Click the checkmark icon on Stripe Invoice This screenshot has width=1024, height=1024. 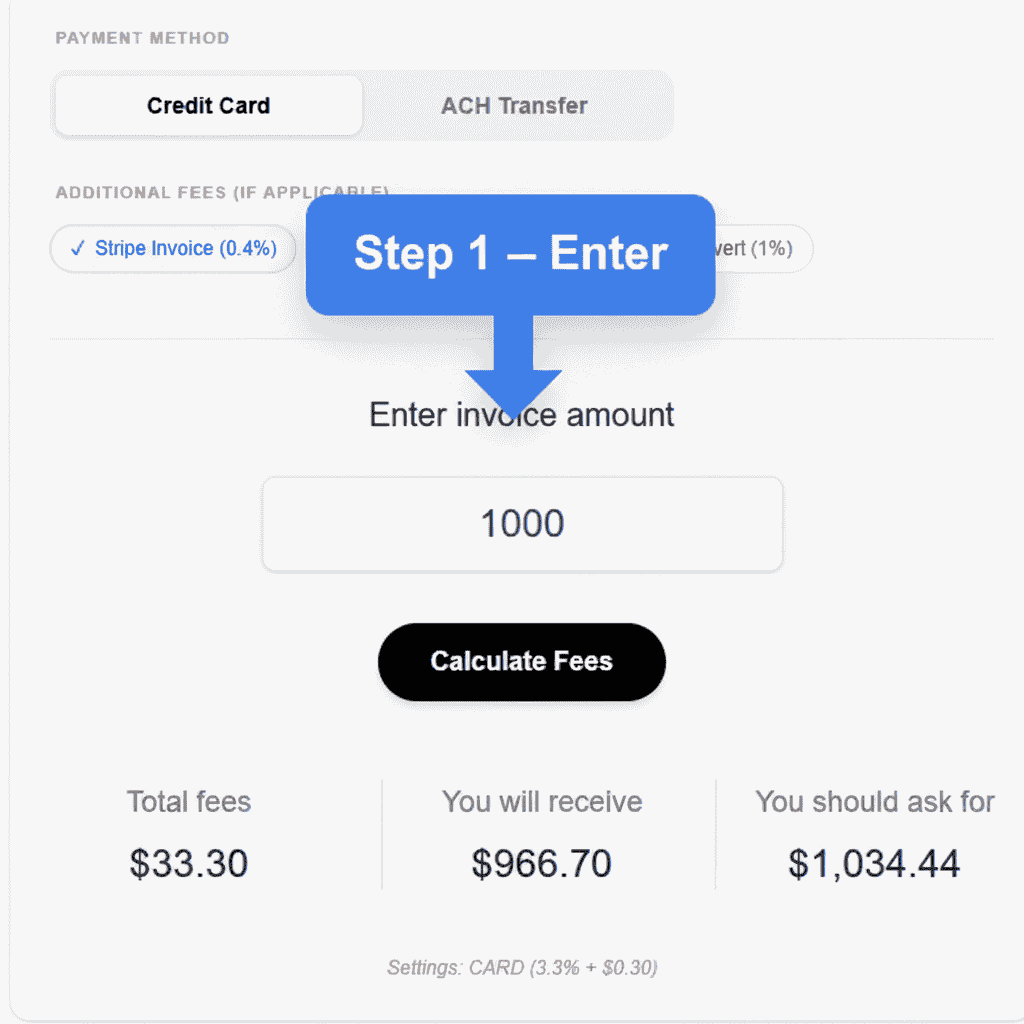click(x=78, y=248)
